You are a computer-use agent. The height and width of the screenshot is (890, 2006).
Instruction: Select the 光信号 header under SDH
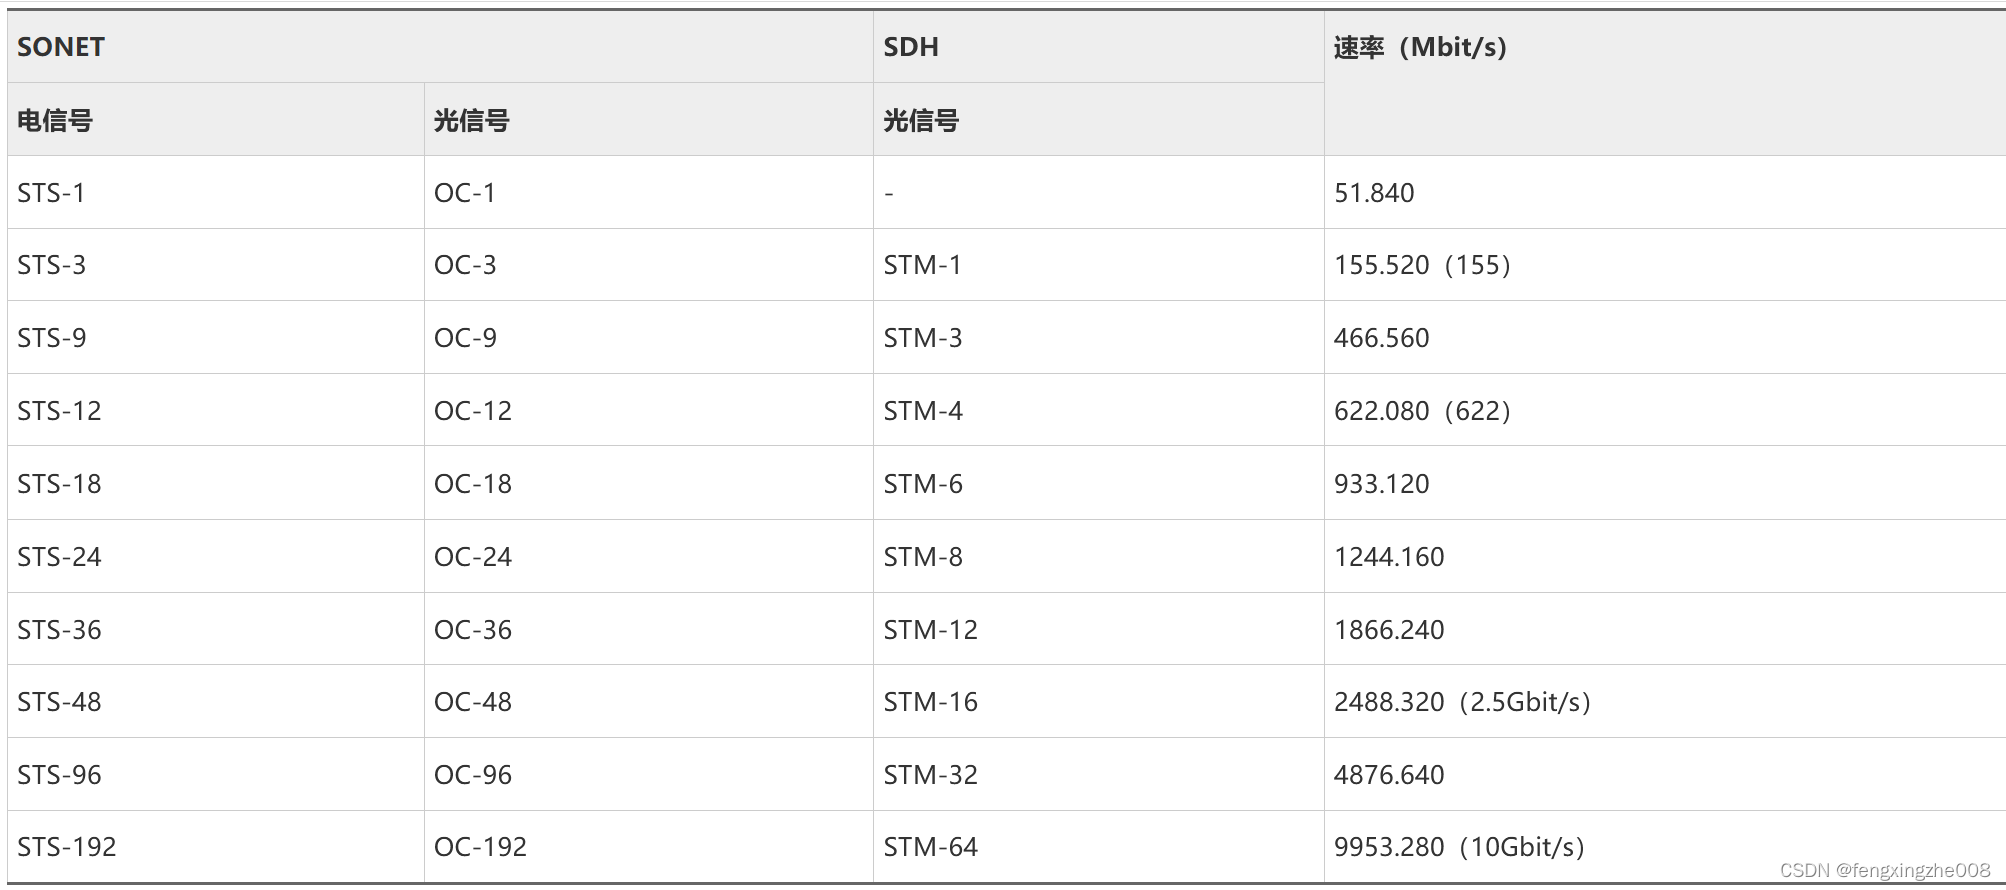[921, 120]
